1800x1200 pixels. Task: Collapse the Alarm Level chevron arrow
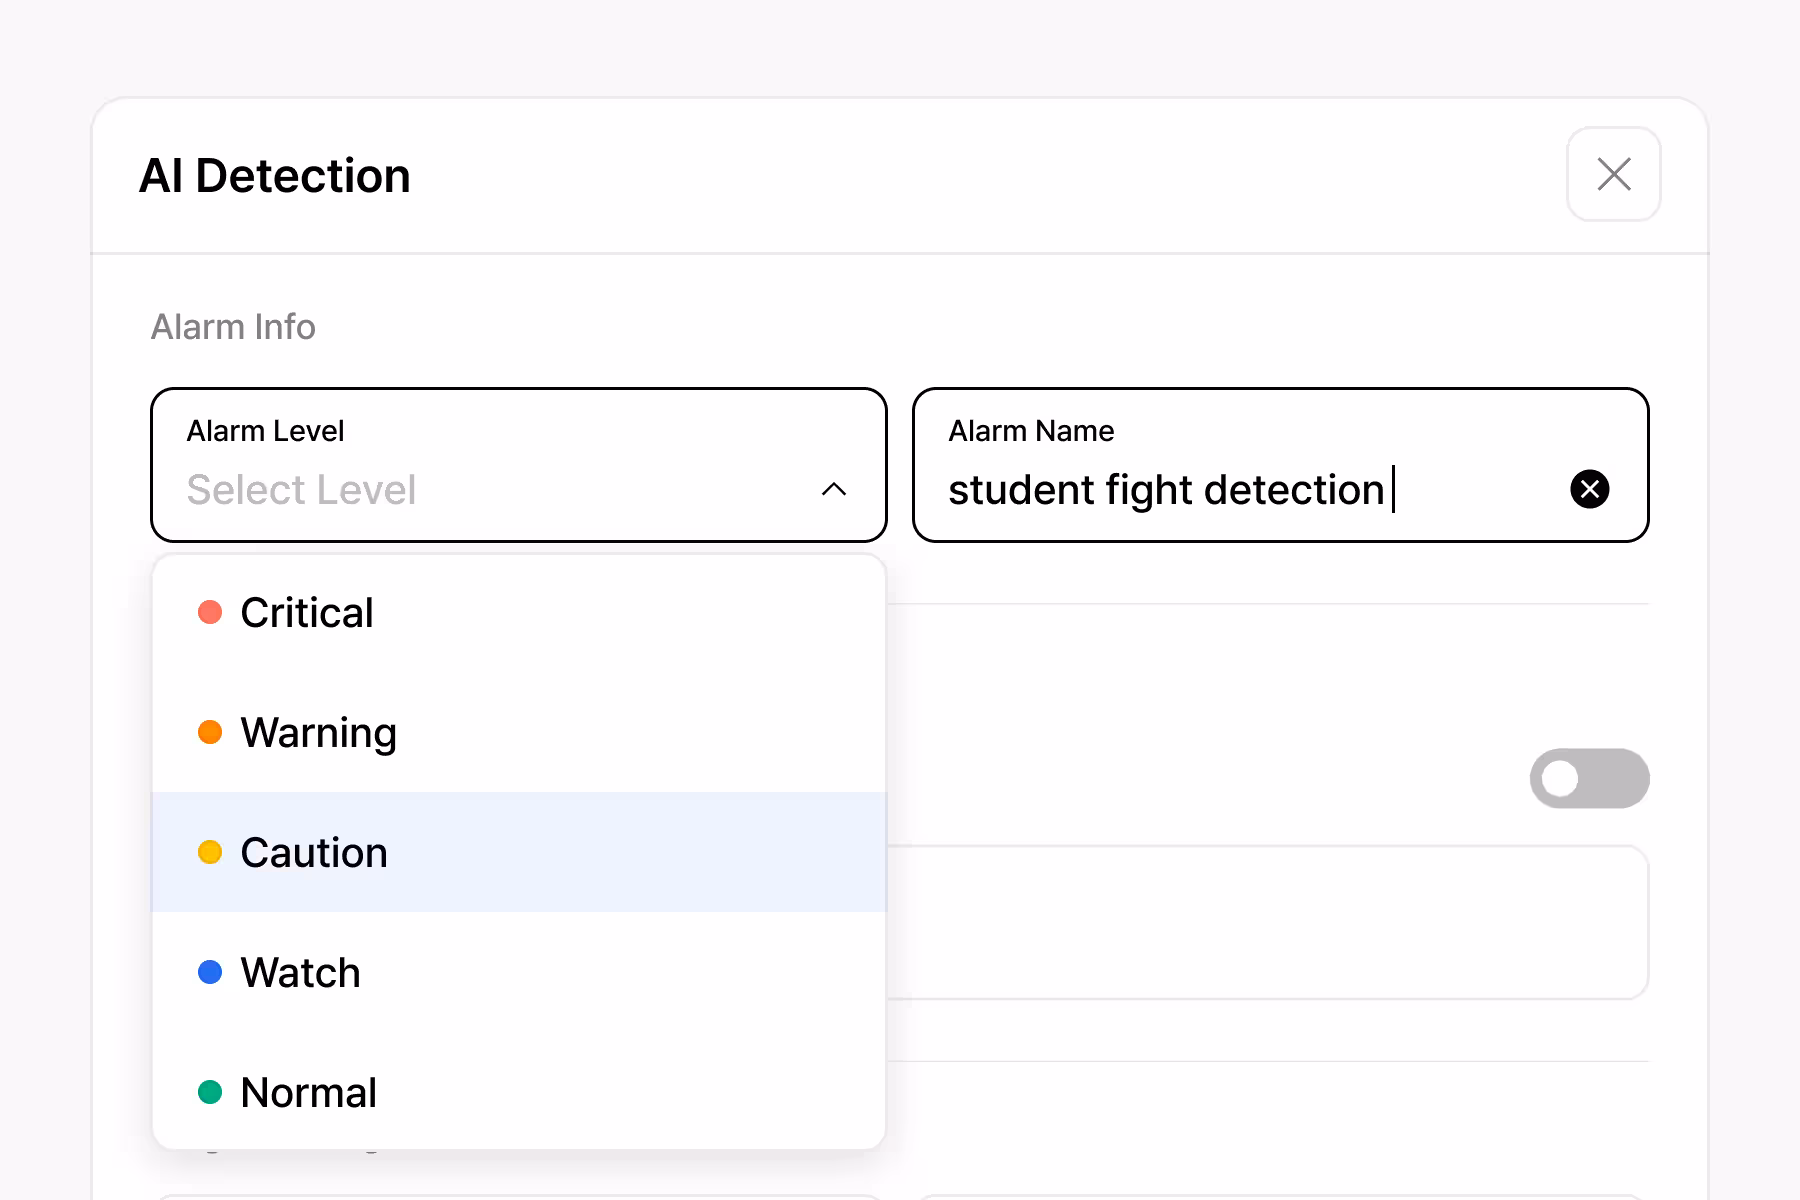(833, 489)
